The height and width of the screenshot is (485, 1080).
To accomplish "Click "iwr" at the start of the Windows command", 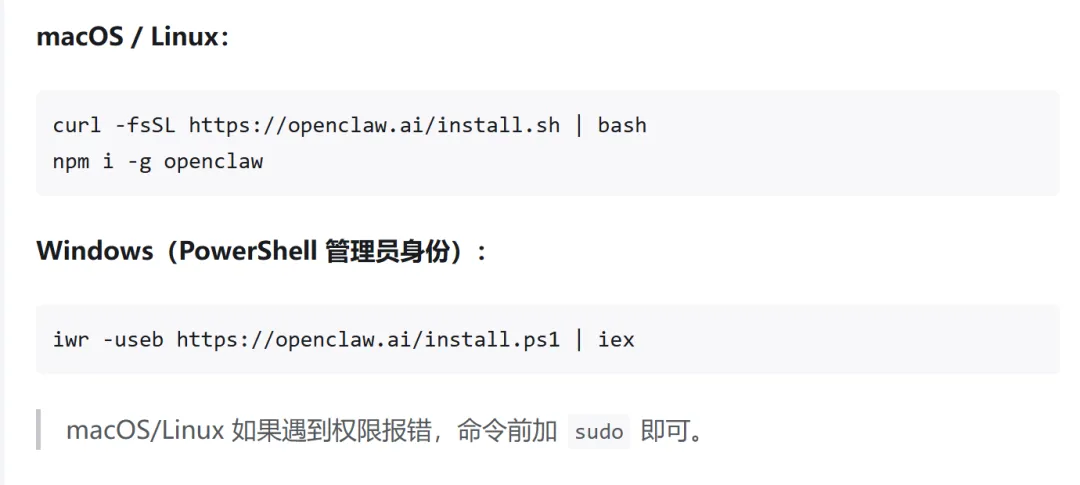I will coord(71,339).
